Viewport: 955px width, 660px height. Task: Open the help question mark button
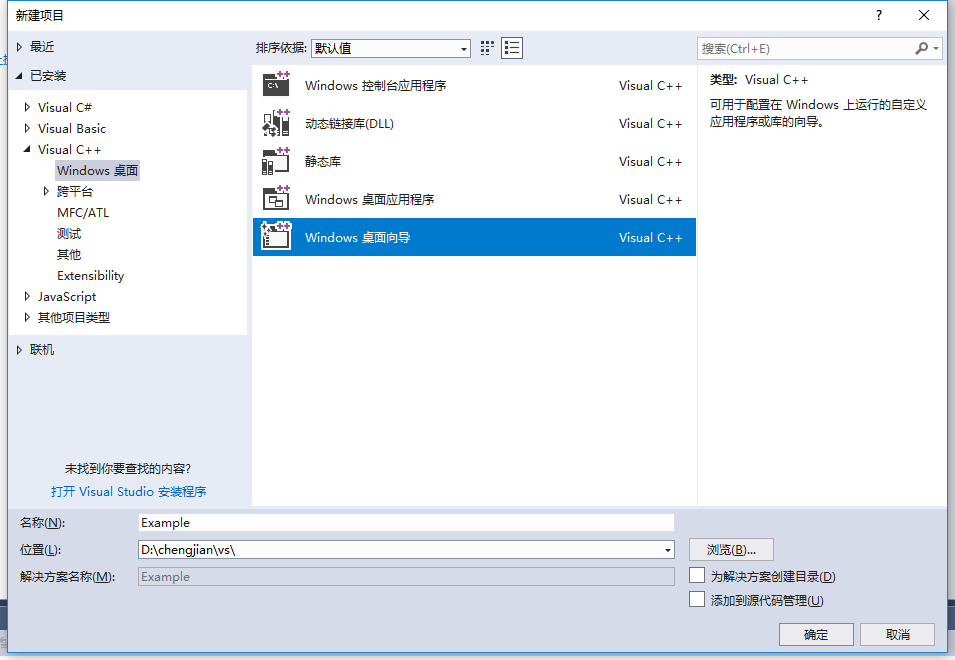click(x=878, y=15)
